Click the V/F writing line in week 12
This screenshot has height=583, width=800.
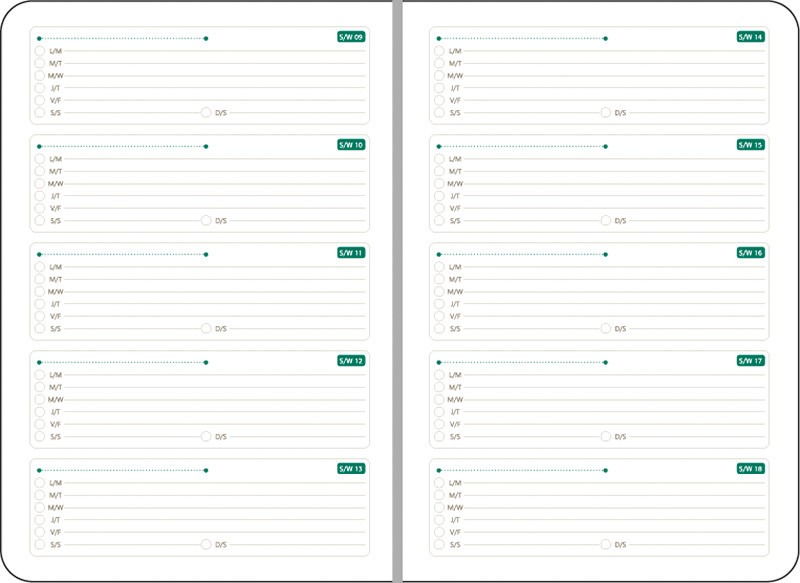click(215, 424)
